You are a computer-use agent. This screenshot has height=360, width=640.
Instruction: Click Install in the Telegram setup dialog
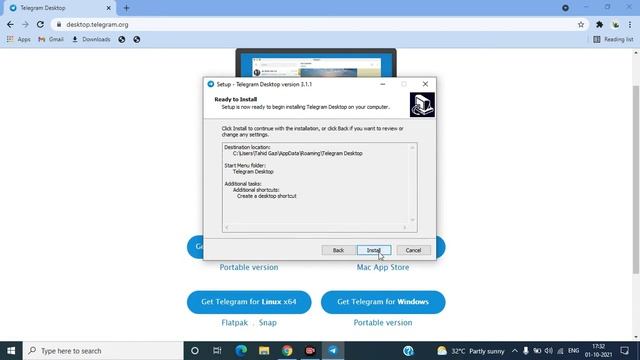point(374,250)
